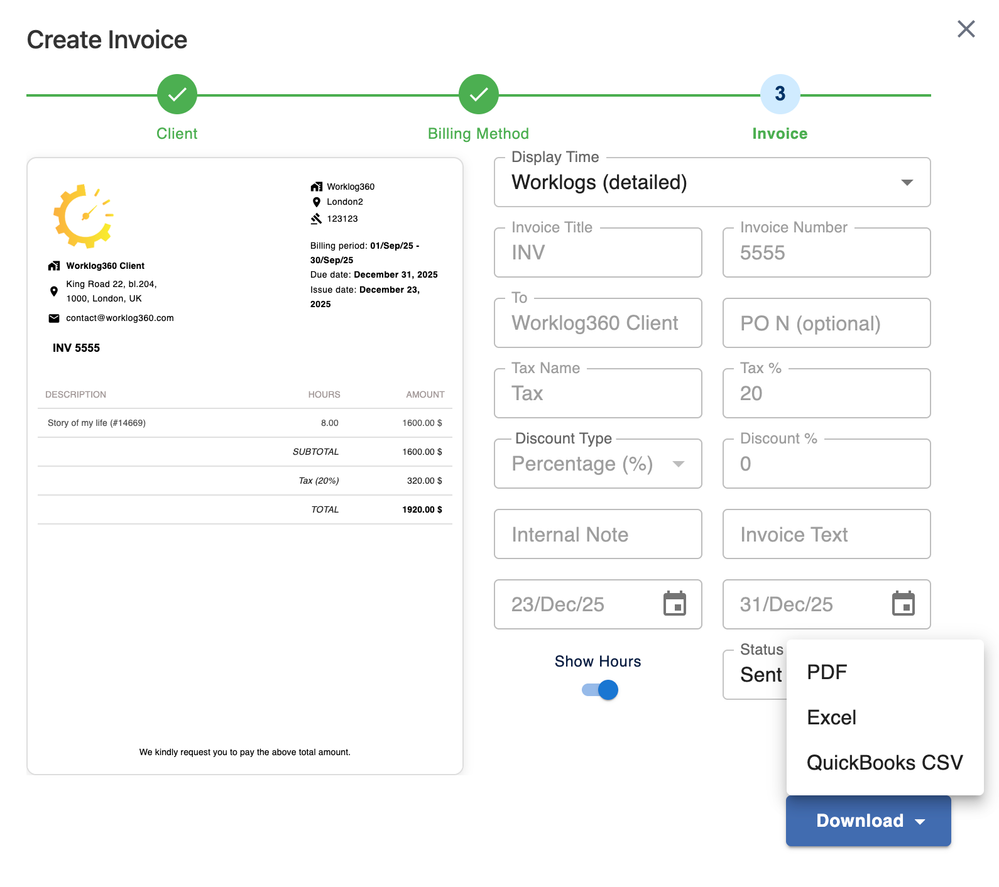Click the Due date December 31, 2025 text
Screen dimensions: 999x887
tap(374, 275)
